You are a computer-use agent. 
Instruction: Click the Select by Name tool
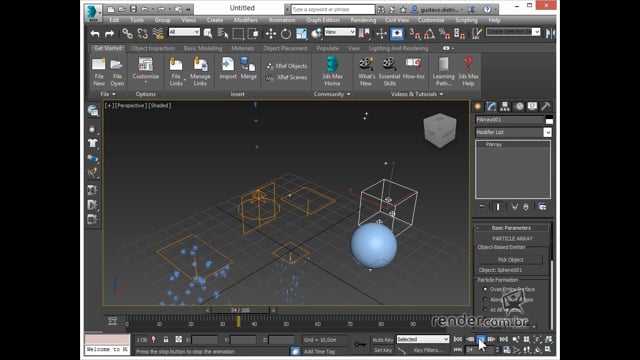223,33
